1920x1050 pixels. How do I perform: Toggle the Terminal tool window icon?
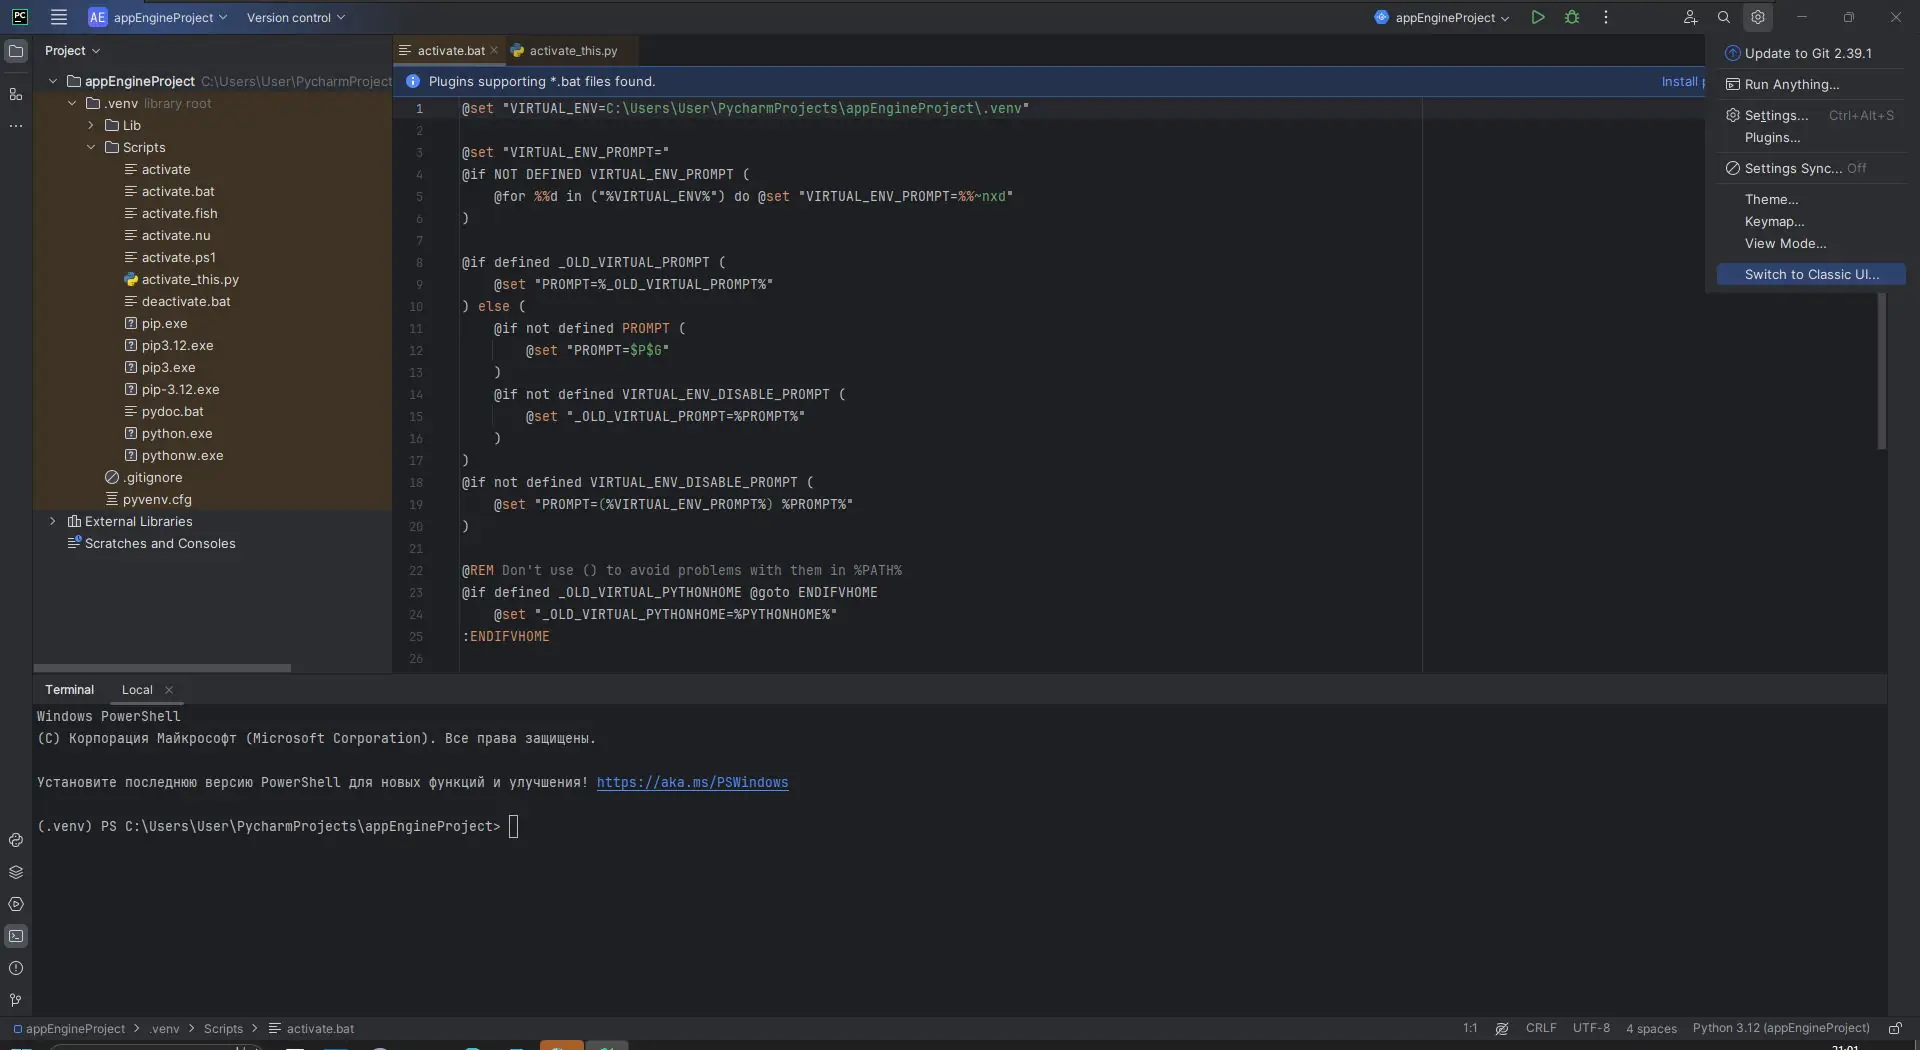coord(16,936)
